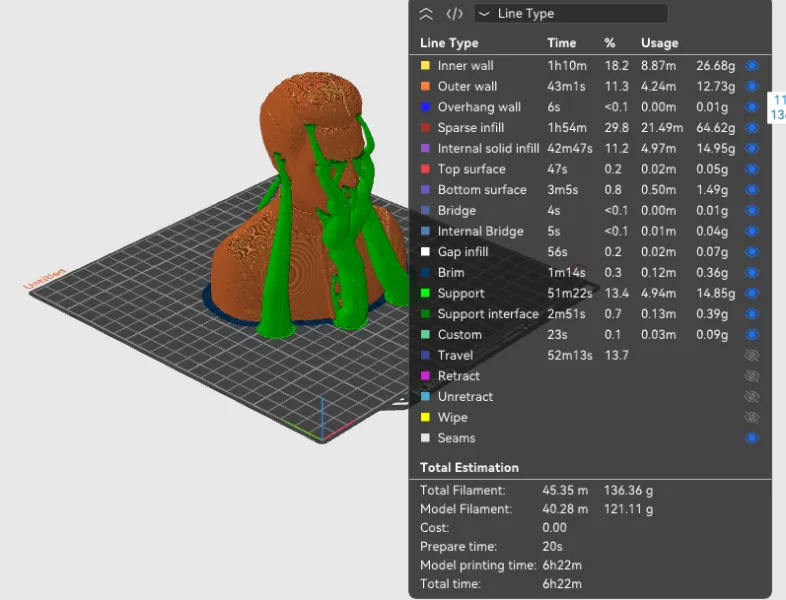The width and height of the screenshot is (786, 600).
Task: Hide the Overhang wall lines
Action: tap(752, 107)
